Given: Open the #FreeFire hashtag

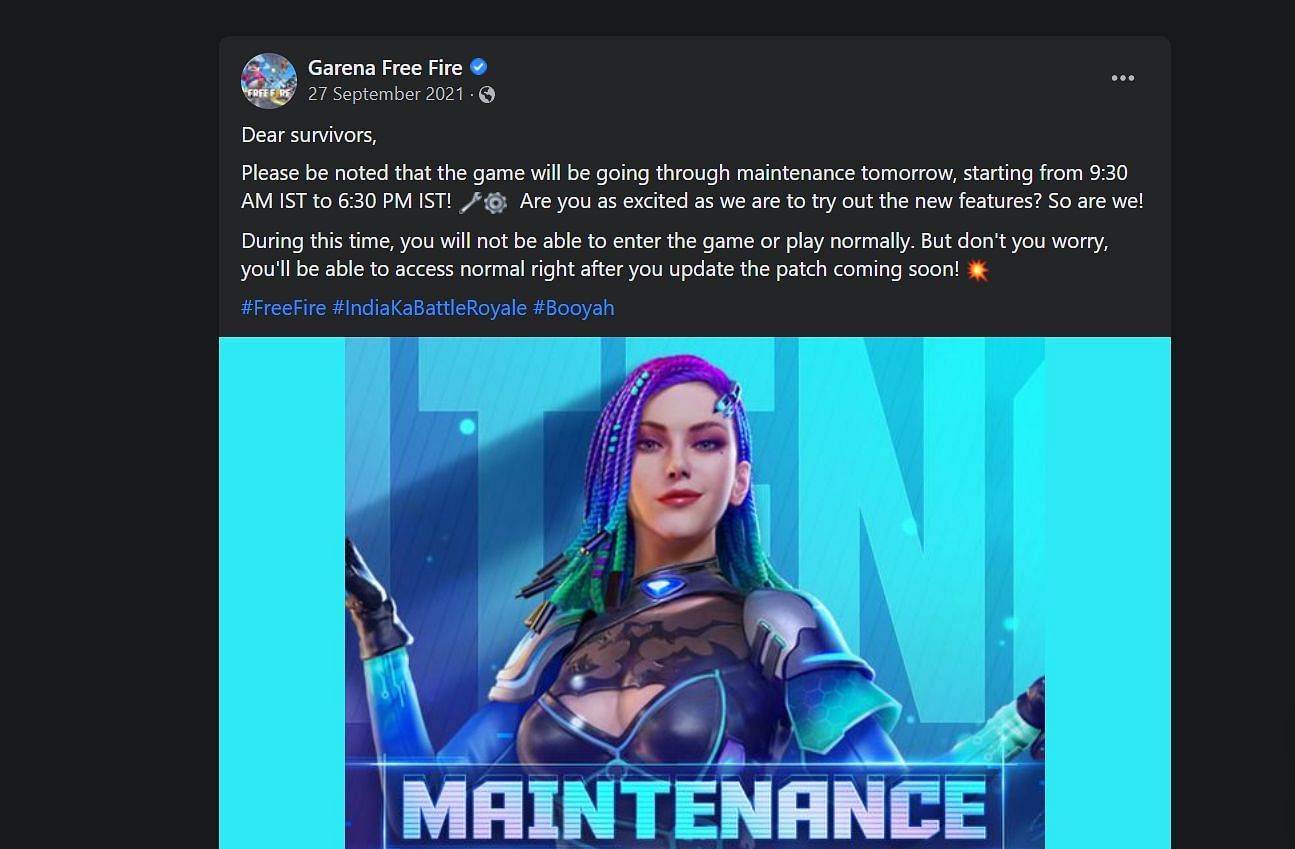Looking at the screenshot, I should pyautogui.click(x=284, y=308).
